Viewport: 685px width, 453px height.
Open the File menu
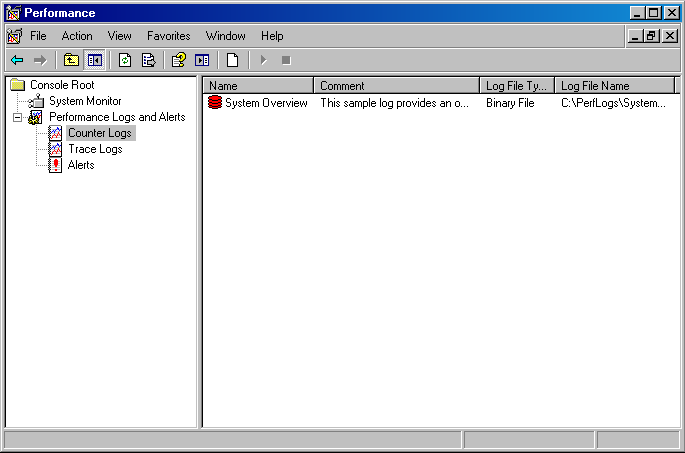pos(38,36)
